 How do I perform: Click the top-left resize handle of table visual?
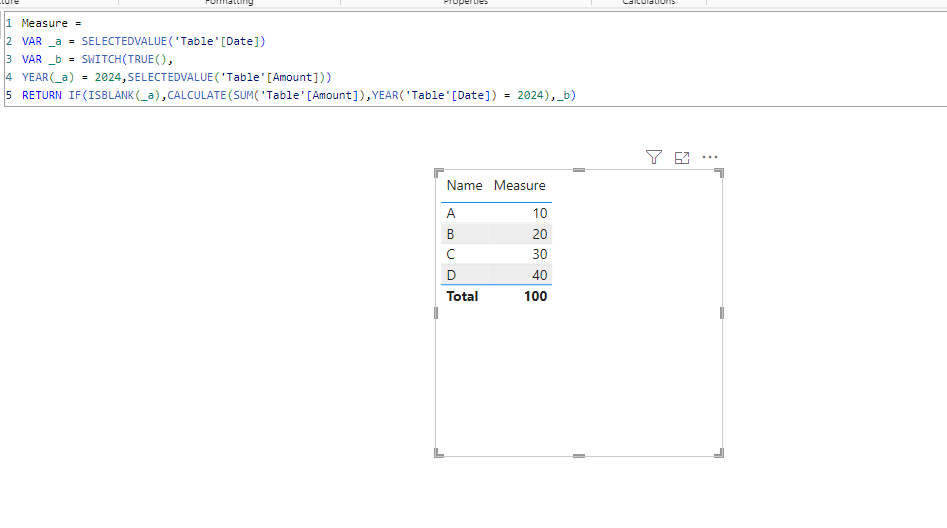438,173
